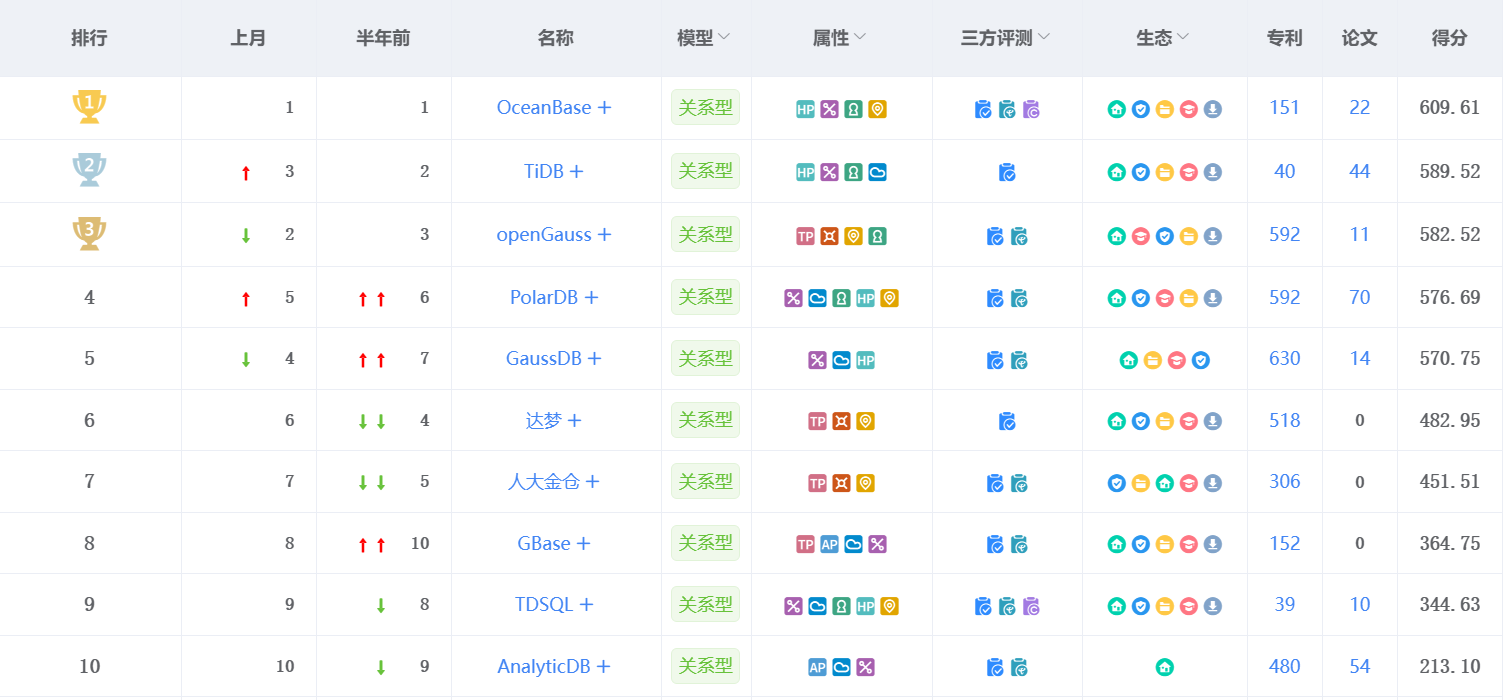Open AnalyticDB's 54 papers count link
The height and width of the screenshot is (700, 1507).
click(x=1360, y=666)
